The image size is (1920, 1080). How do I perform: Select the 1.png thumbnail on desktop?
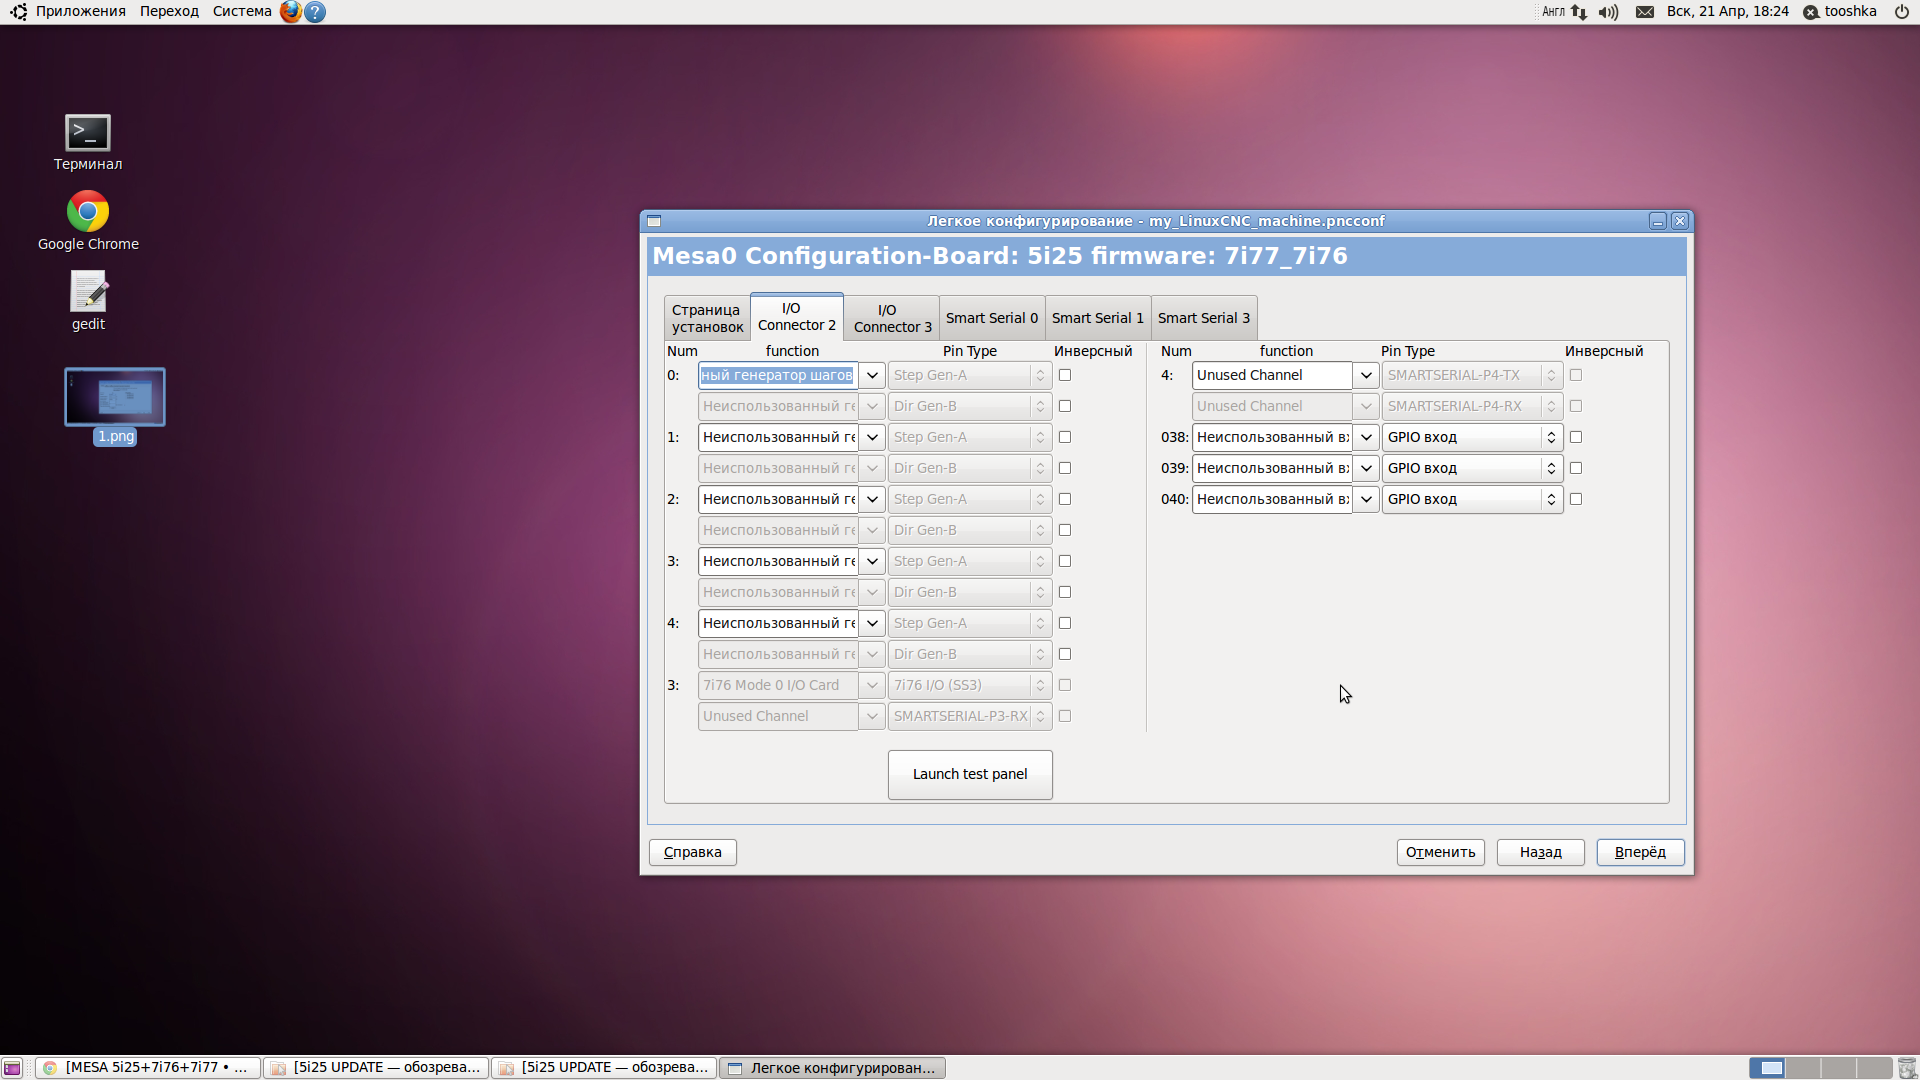[115, 397]
